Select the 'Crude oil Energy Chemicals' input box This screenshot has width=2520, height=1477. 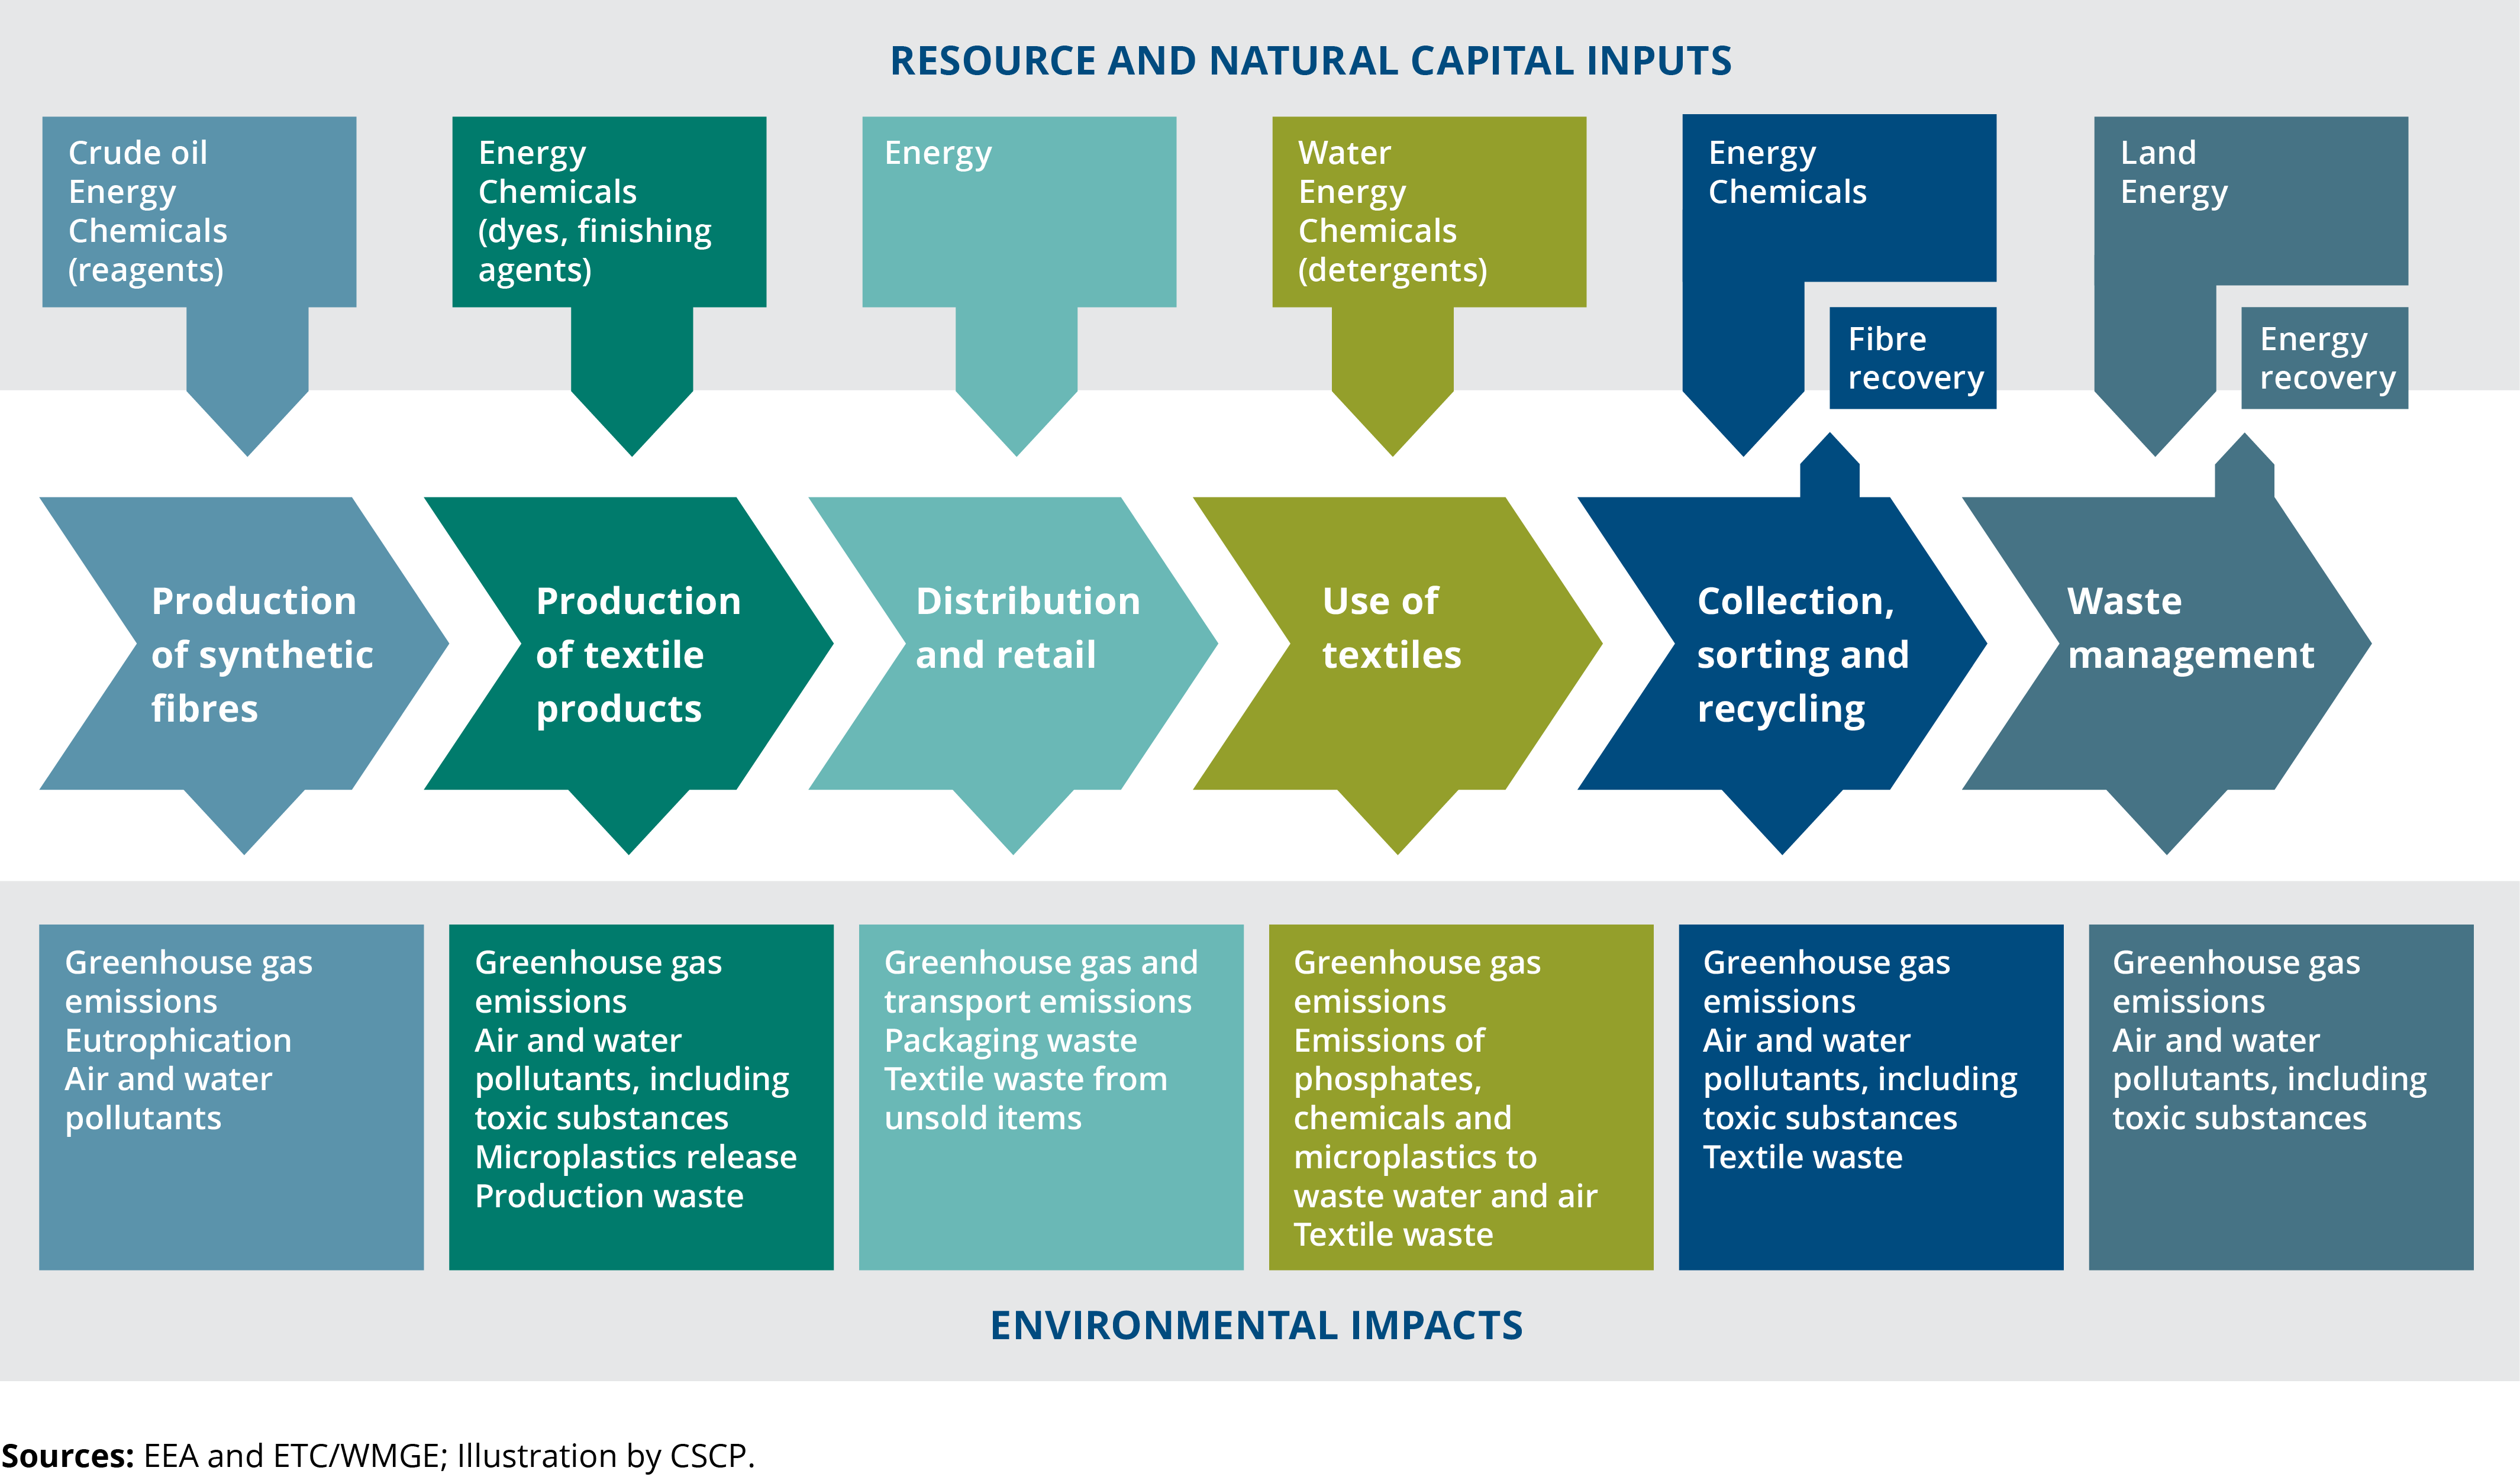coord(199,212)
